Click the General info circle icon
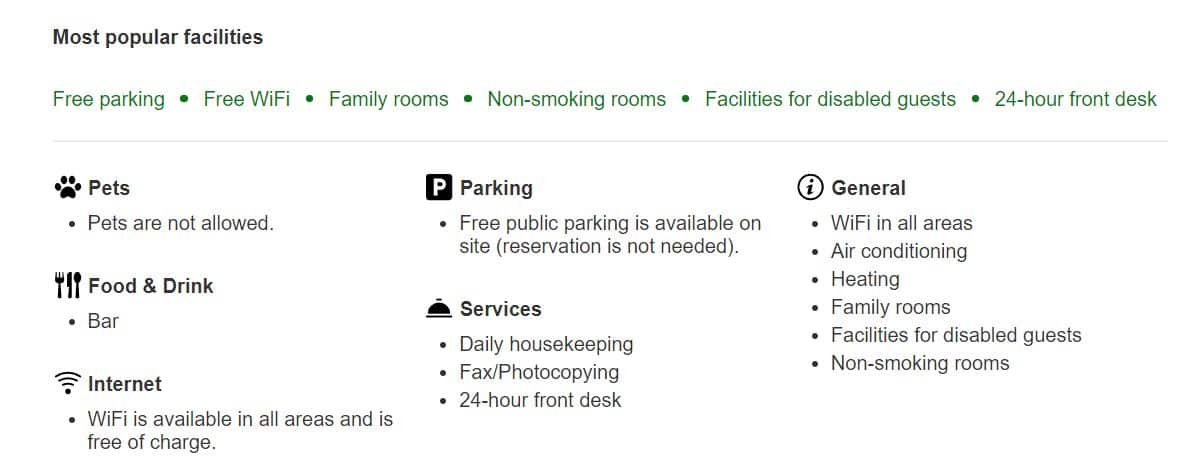This screenshot has width=1182, height=470. (x=810, y=187)
